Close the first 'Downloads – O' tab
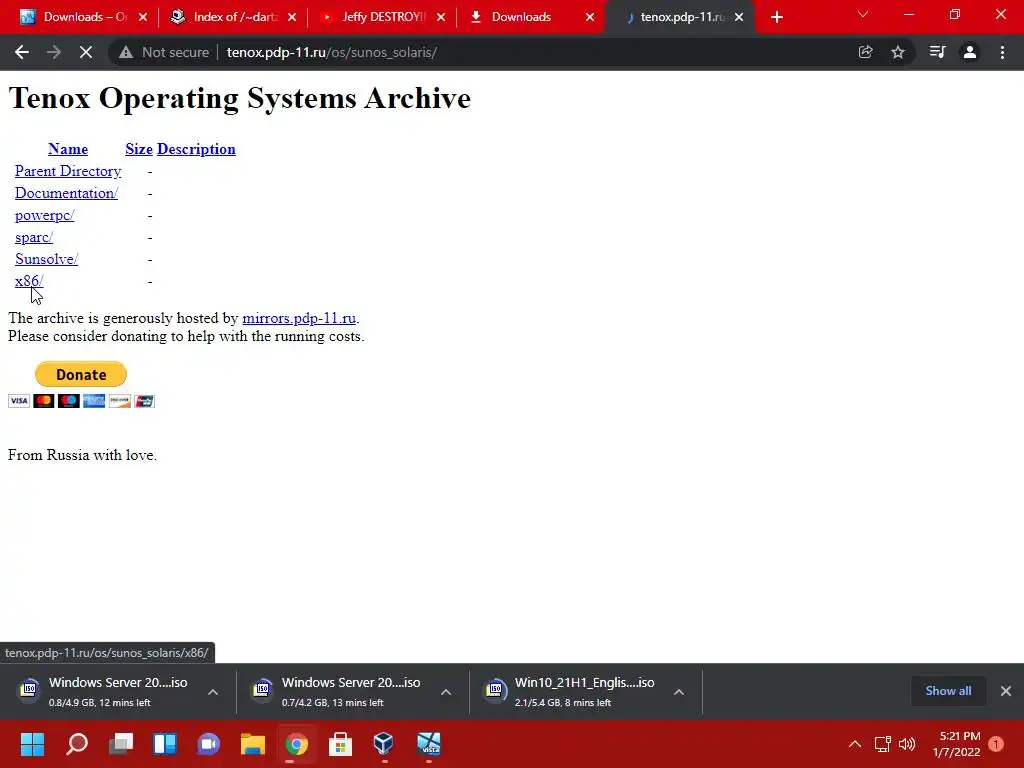The width and height of the screenshot is (1024, 768). [143, 17]
